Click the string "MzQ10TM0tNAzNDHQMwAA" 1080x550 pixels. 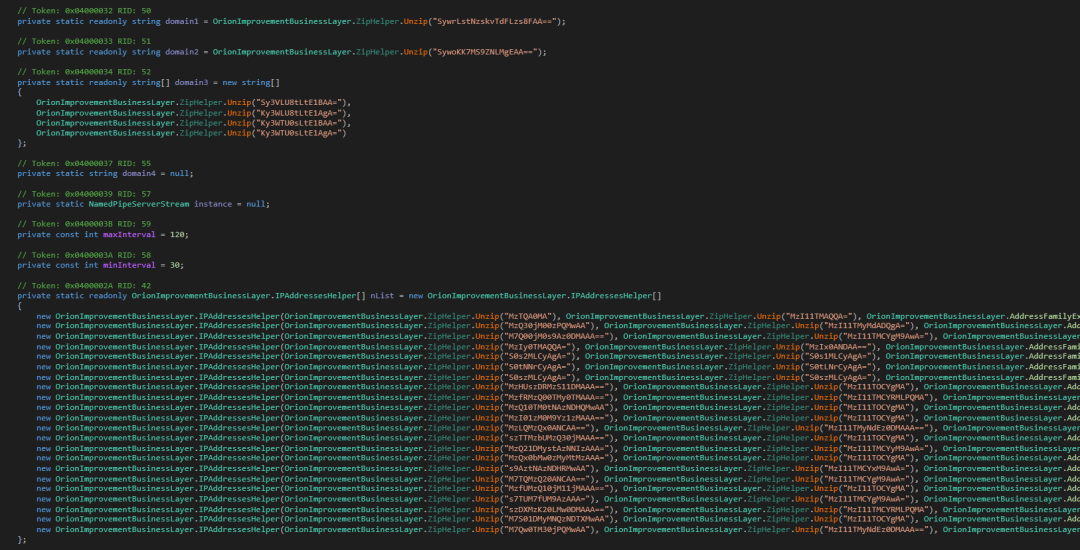[555, 408]
